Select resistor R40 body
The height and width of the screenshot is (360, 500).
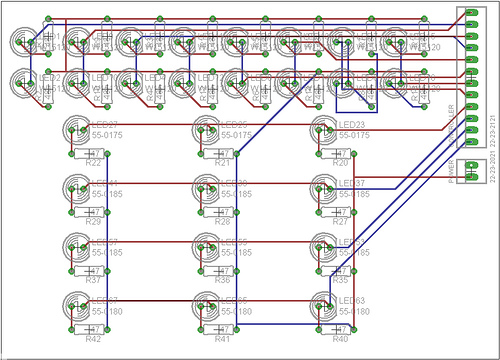click(x=336, y=330)
